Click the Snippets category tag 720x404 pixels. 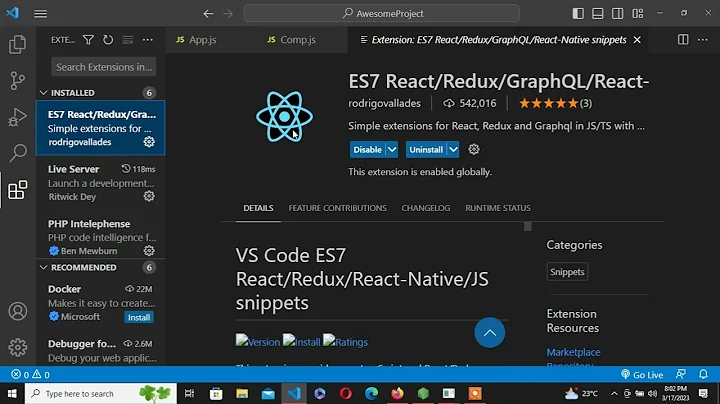click(567, 272)
